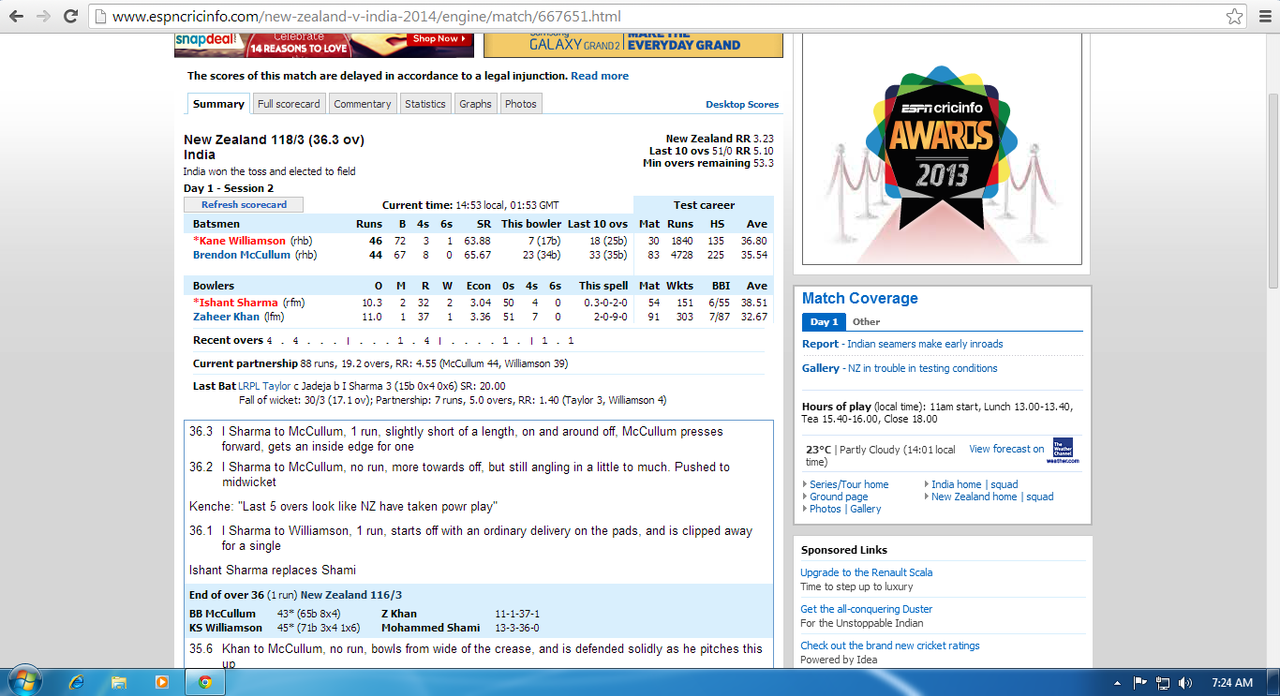The height and width of the screenshot is (696, 1280).
Task: Open the Gallery link in Match Coverage
Action: (820, 369)
